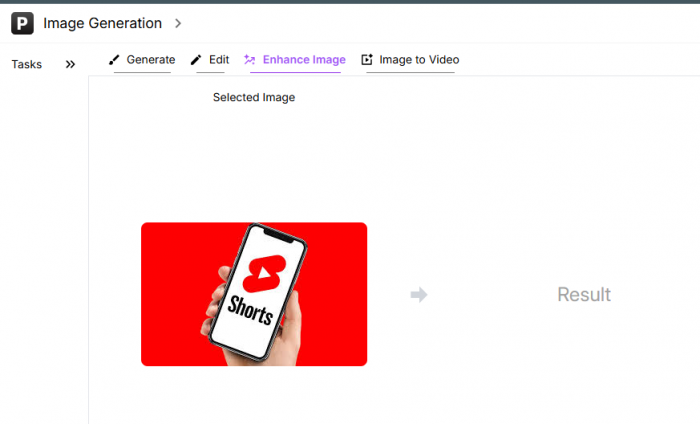This screenshot has width=700, height=424.
Task: Click the Result placeholder area
Action: pyautogui.click(x=584, y=295)
